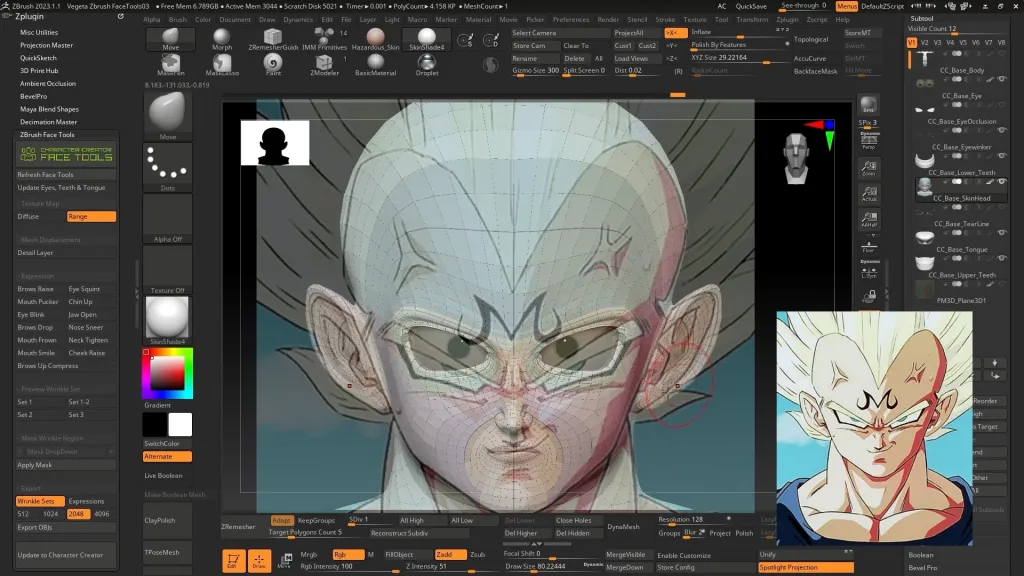Toggle the Alternate color button
Image resolution: width=1024 pixels, height=576 pixels.
[x=167, y=456]
